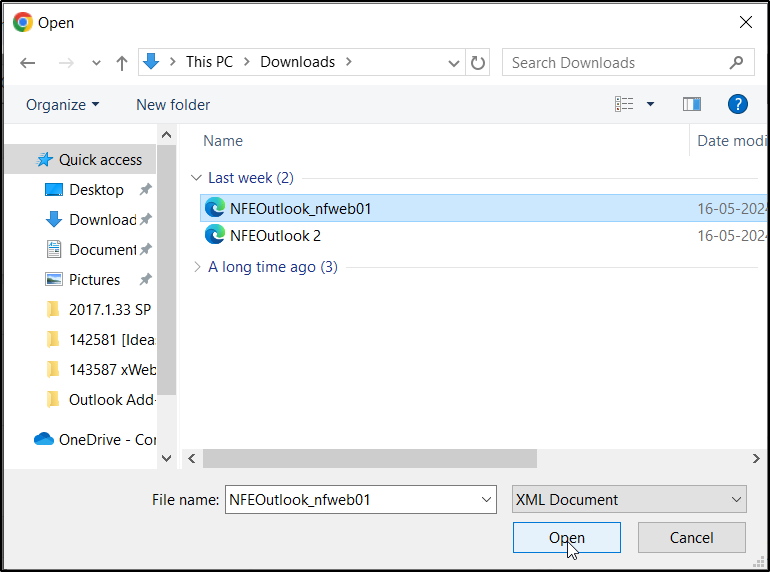This screenshot has width=770, height=572.
Task: Create a New folder
Action: [173, 105]
